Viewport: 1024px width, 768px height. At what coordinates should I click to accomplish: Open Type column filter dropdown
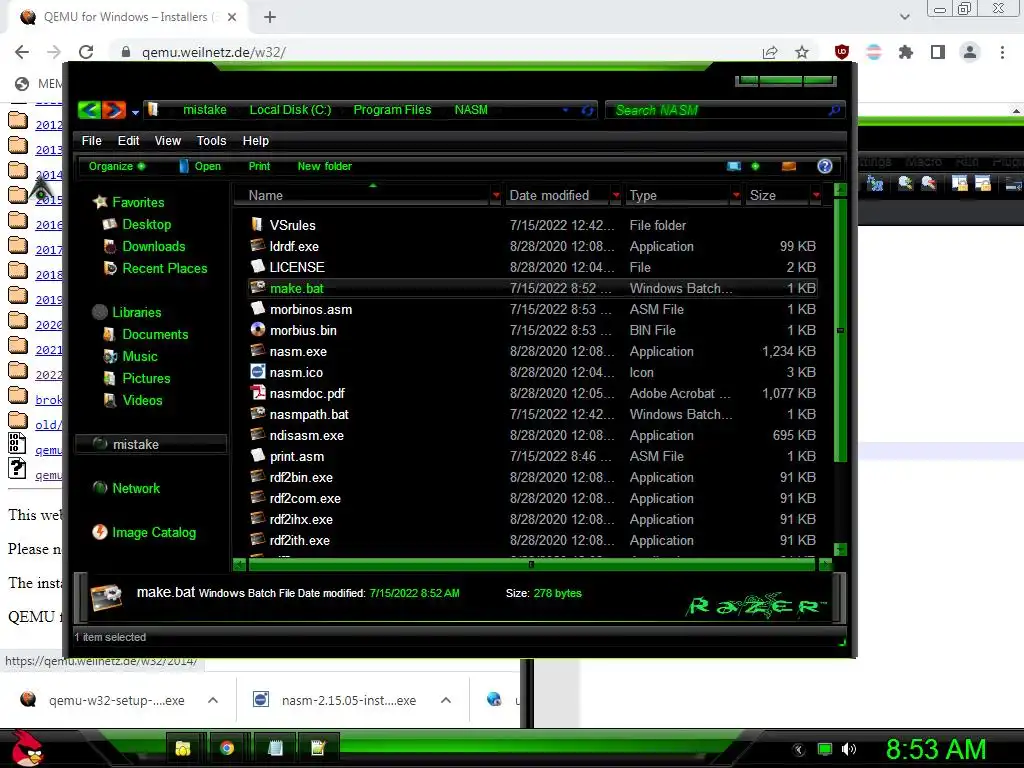[x=736, y=195]
